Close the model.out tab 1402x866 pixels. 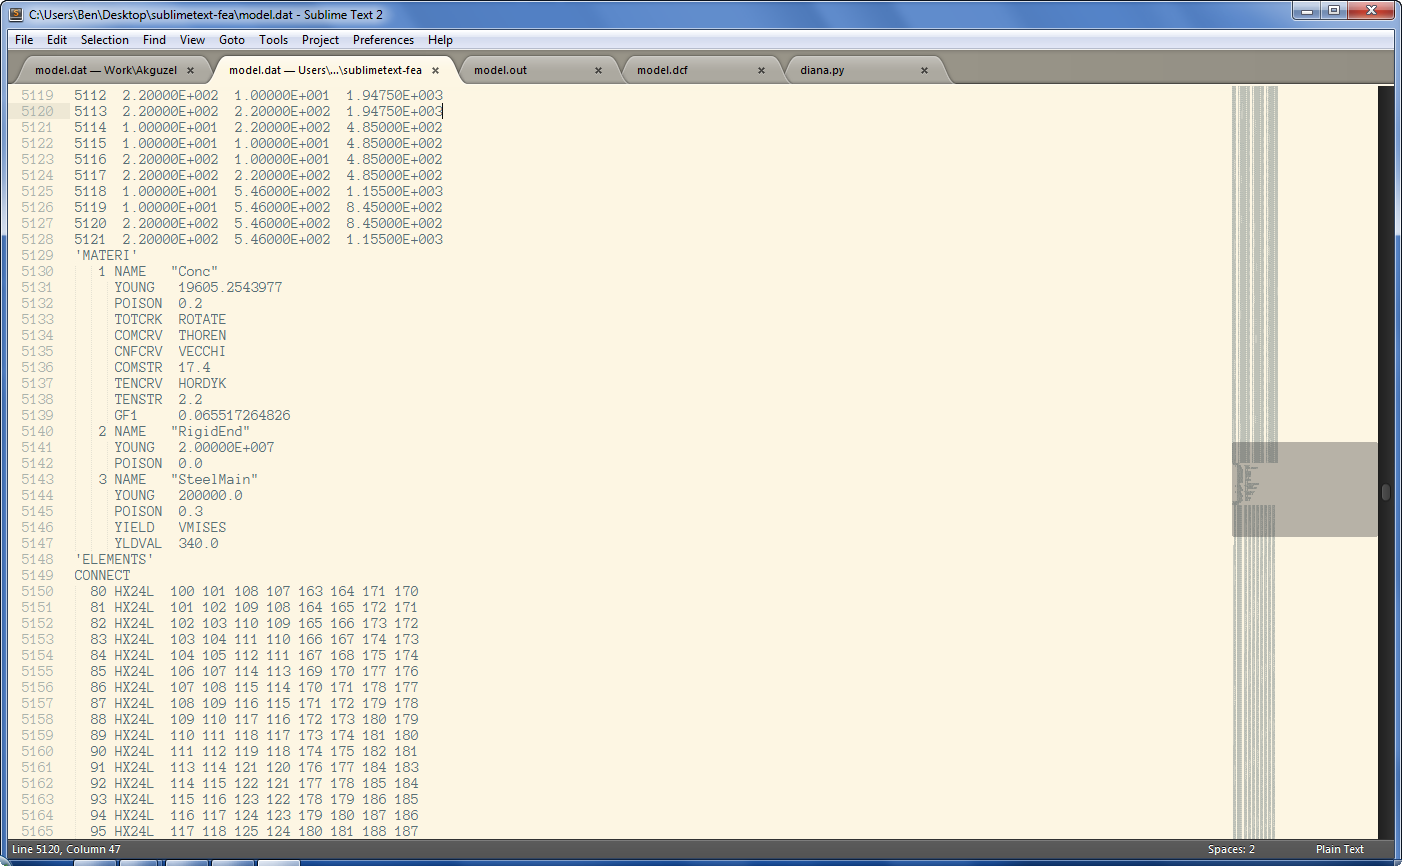598,71
